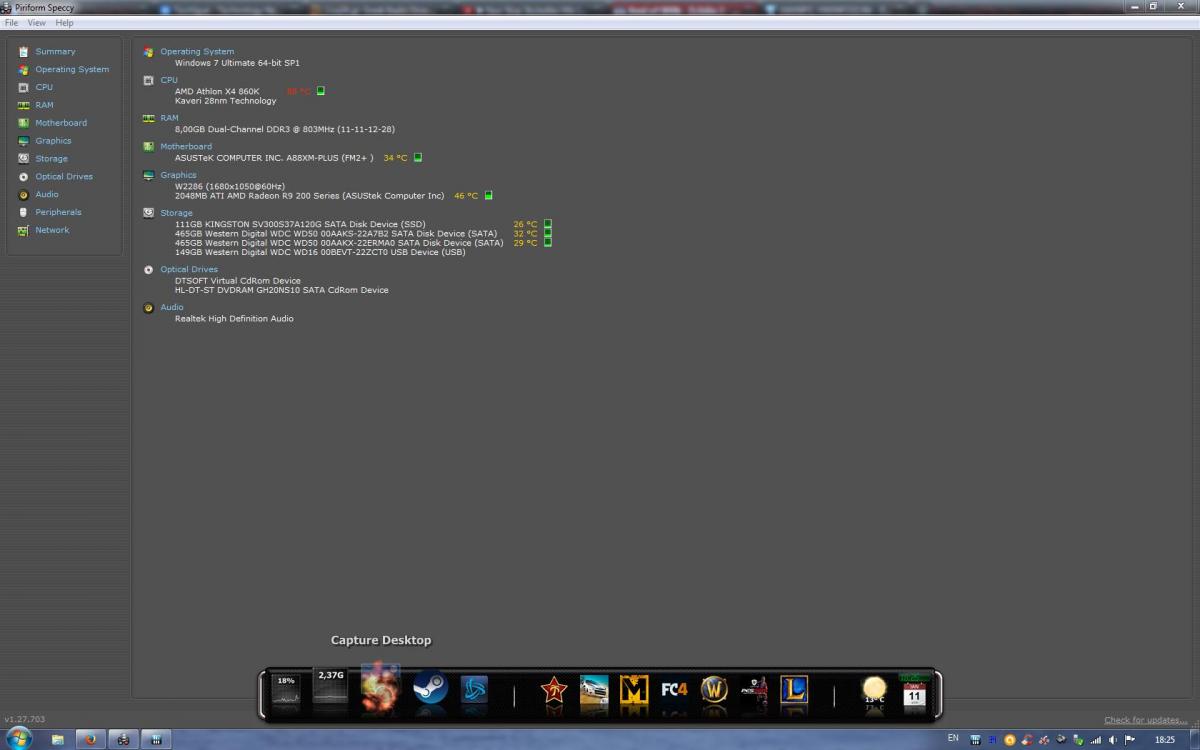Click the Optical Drives heading in summary
The image size is (1200, 750).
point(189,269)
